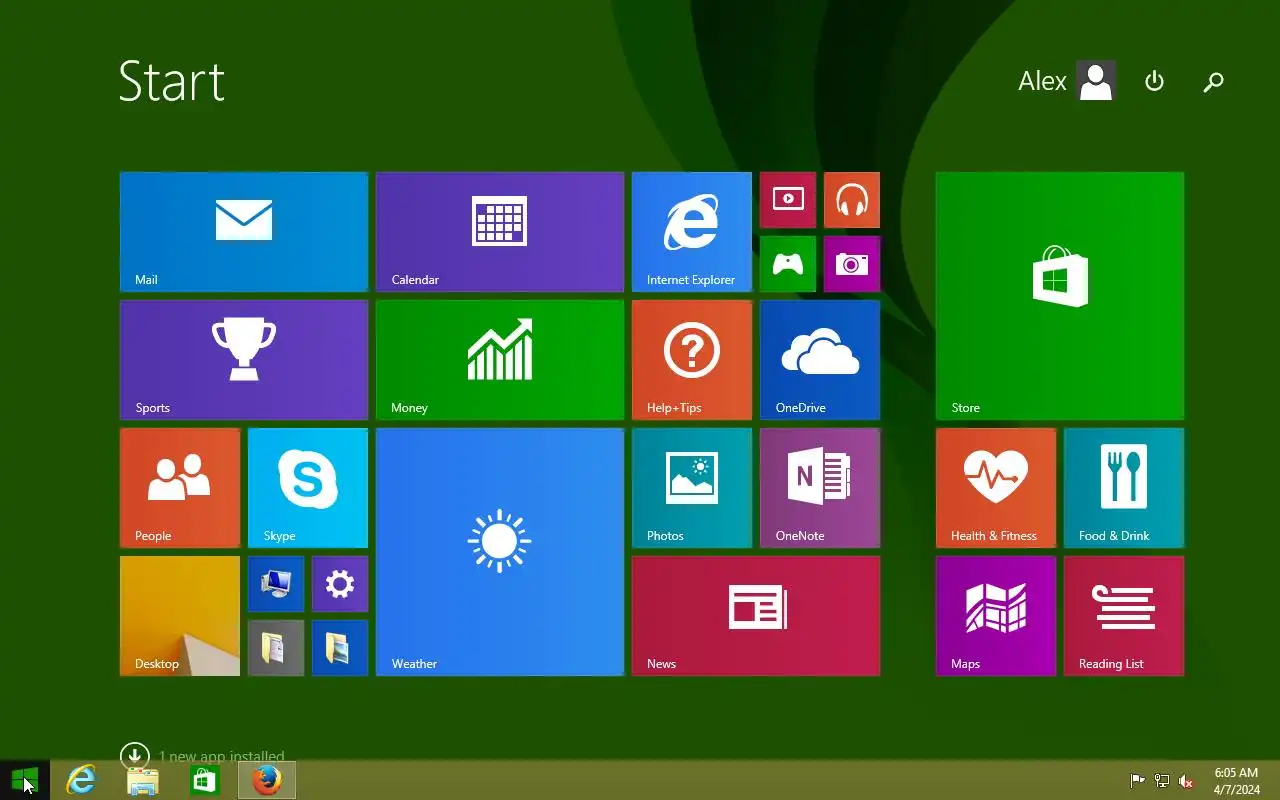This screenshot has width=1280, height=800.
Task: Open the Action Center flag icon
Action: click(1137, 781)
